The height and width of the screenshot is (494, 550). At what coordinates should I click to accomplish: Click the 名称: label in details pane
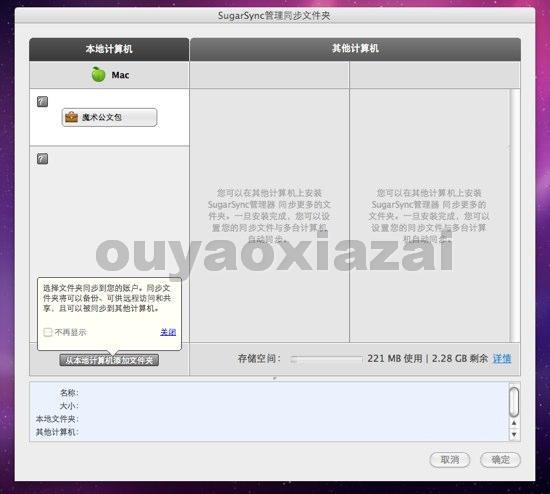pyautogui.click(x=69, y=393)
